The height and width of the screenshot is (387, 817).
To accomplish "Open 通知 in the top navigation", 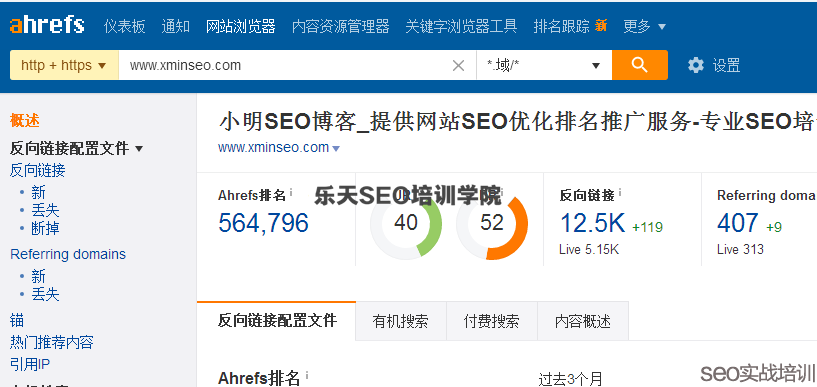I will tap(176, 26).
